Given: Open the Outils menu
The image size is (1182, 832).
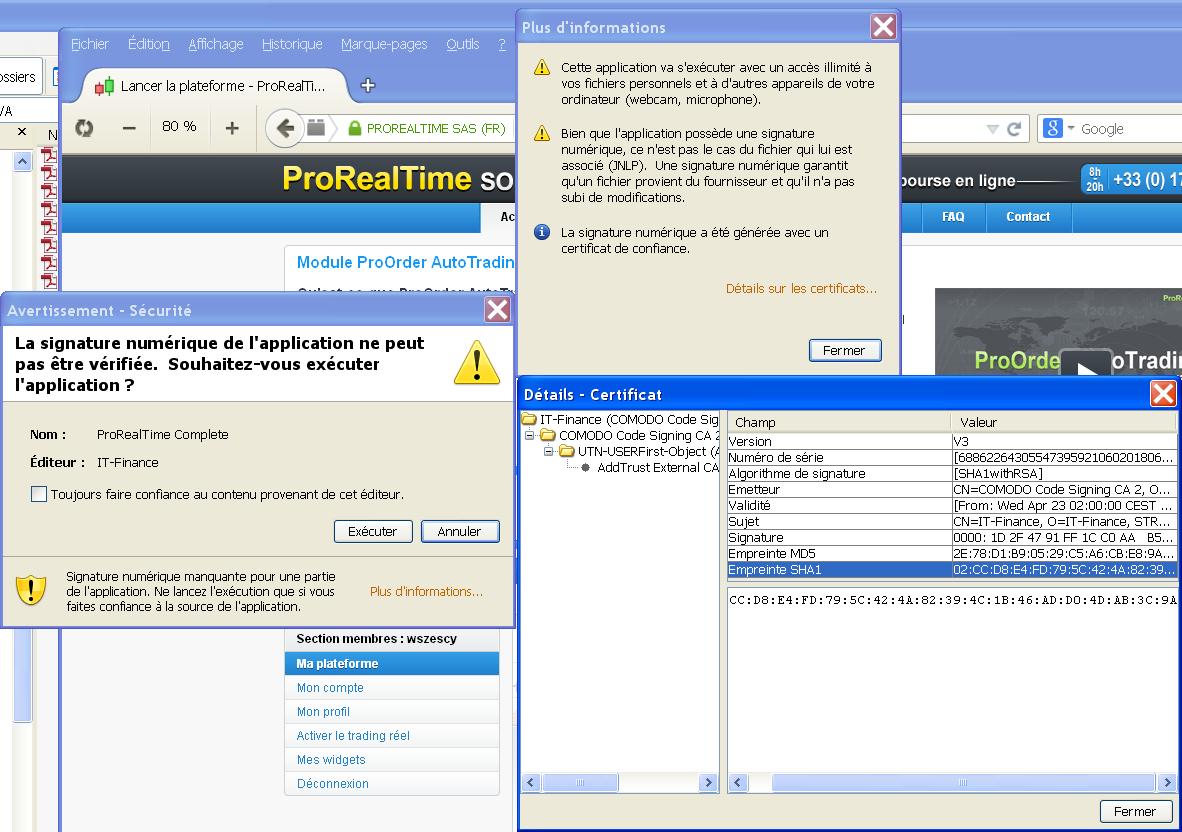Looking at the screenshot, I should (x=462, y=44).
